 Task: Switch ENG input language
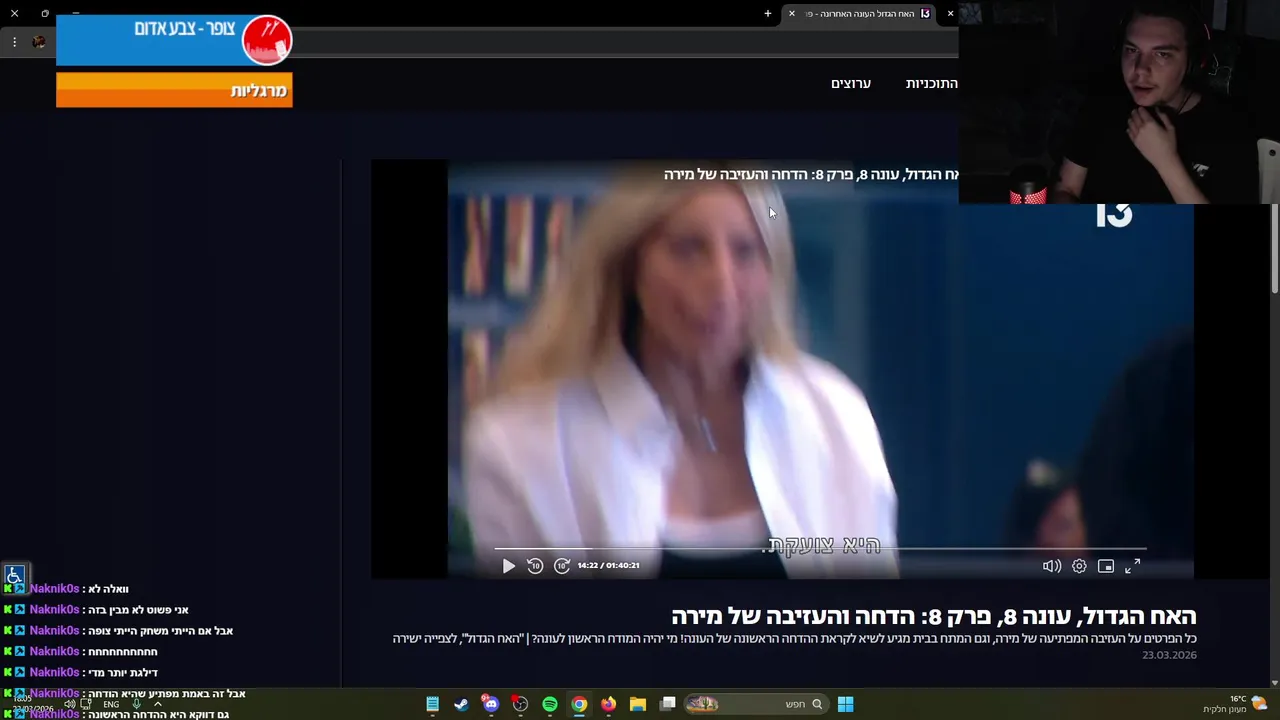(111, 704)
